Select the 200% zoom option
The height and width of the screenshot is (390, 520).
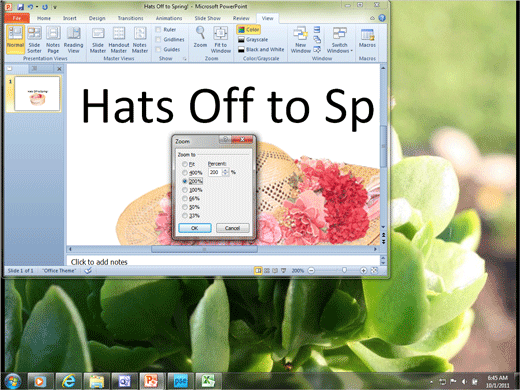coord(185,181)
